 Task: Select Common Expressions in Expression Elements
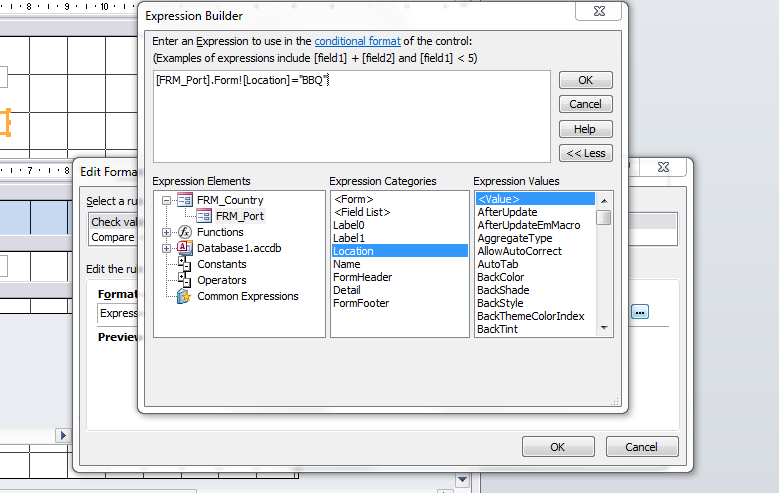point(247,296)
